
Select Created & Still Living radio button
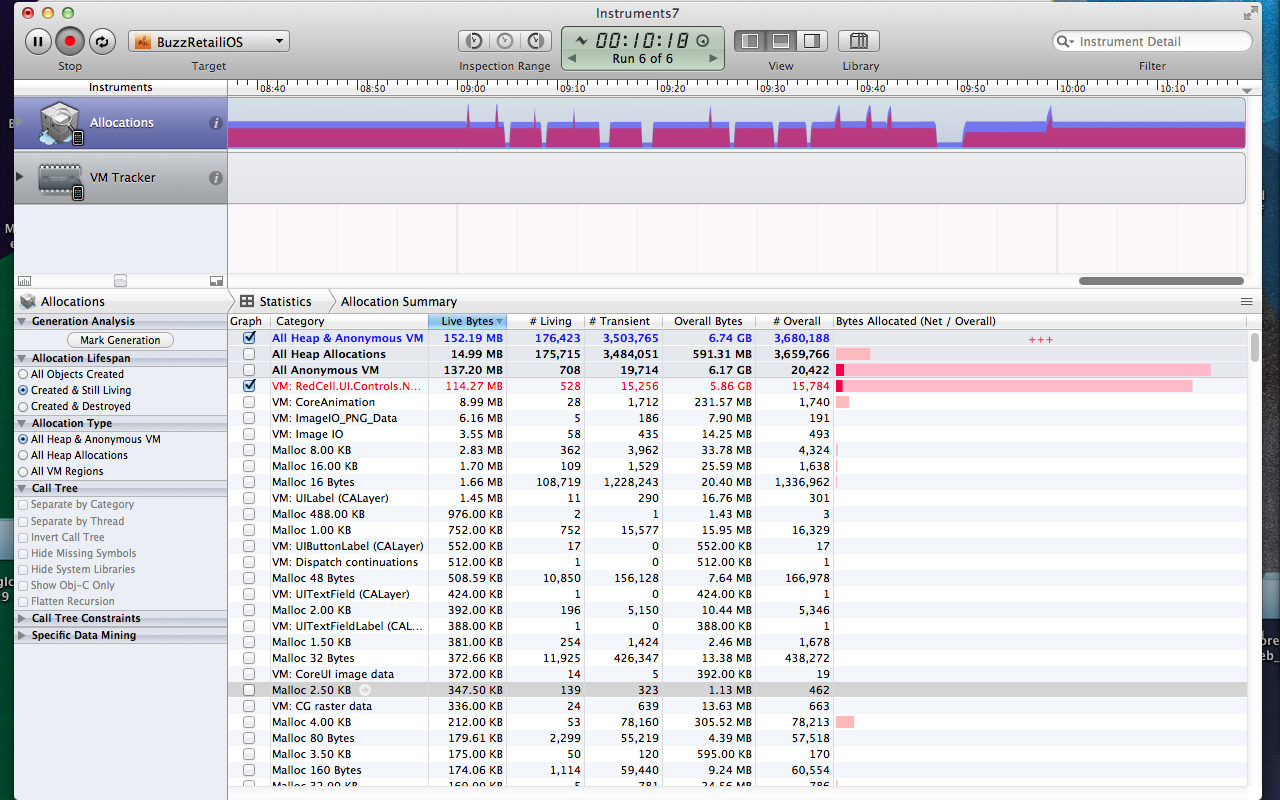pyautogui.click(x=23, y=390)
